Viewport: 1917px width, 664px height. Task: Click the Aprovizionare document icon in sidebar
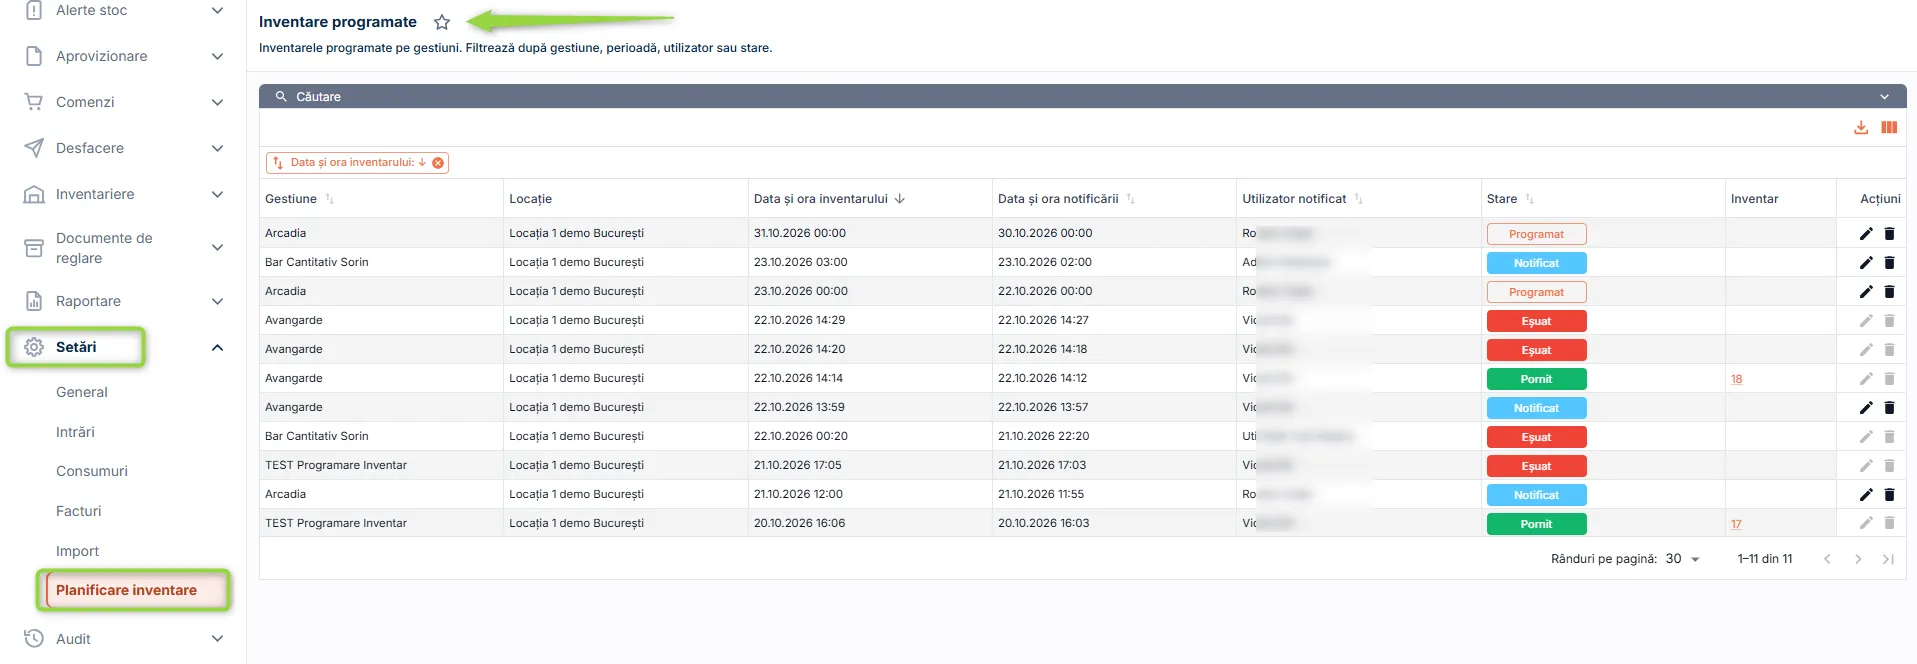click(x=34, y=56)
